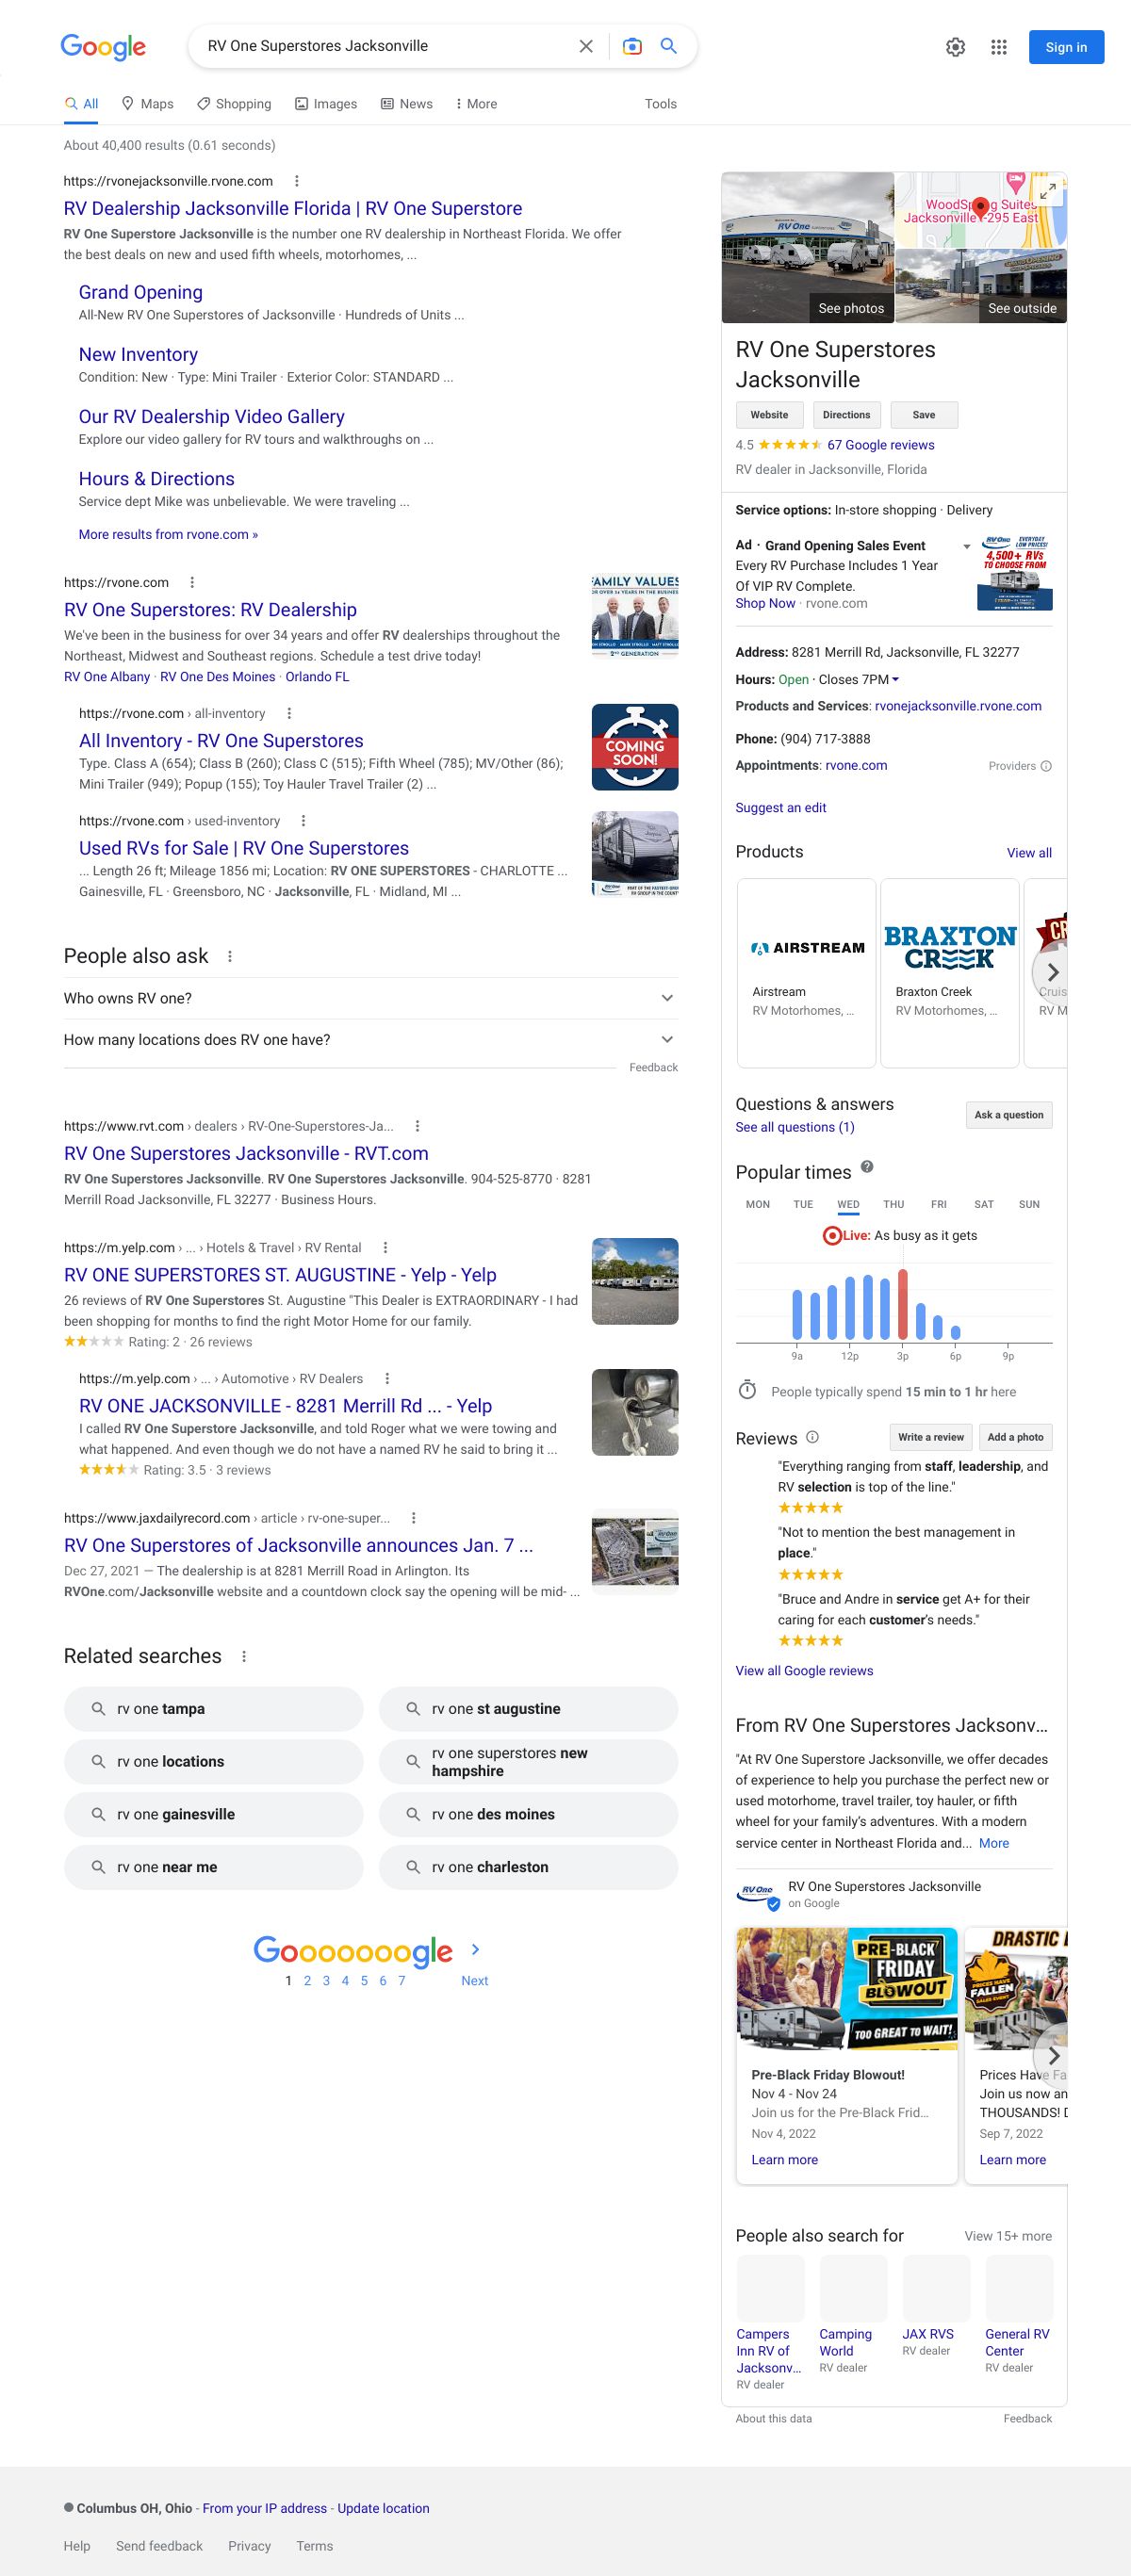Search by image with camera icon

point(632,46)
